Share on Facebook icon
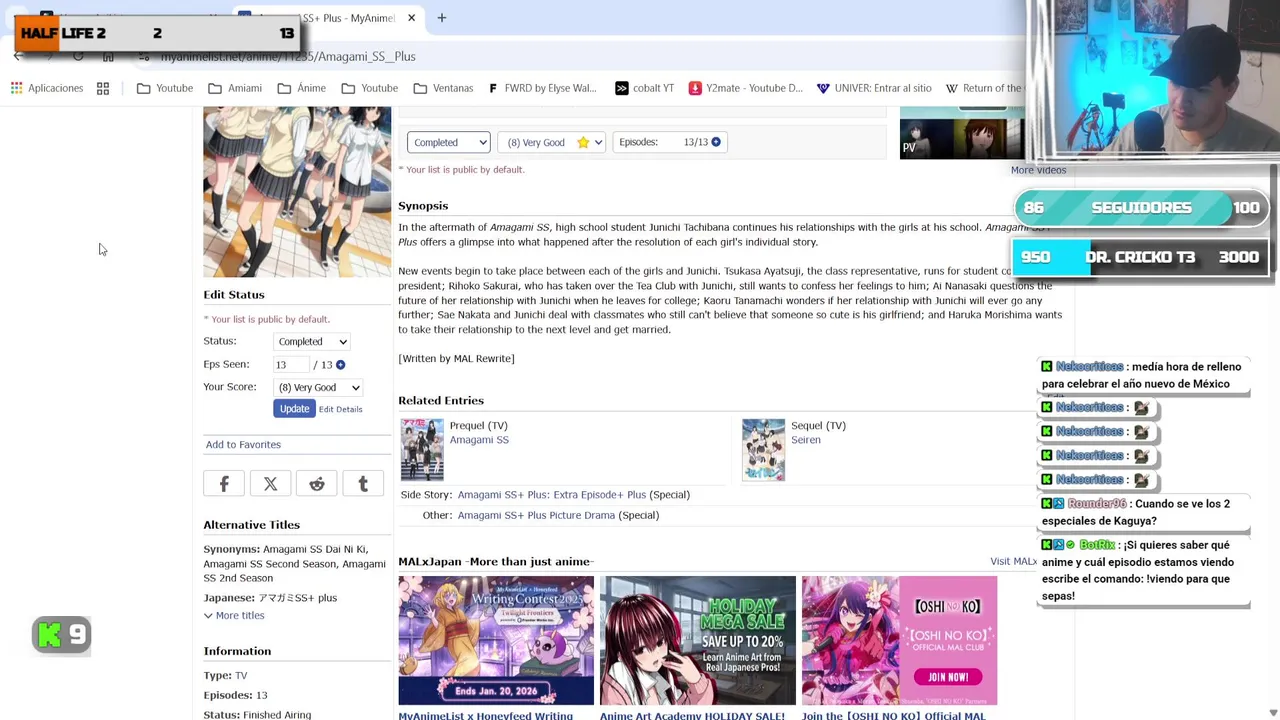This screenshot has height=720, width=1280. (x=224, y=484)
